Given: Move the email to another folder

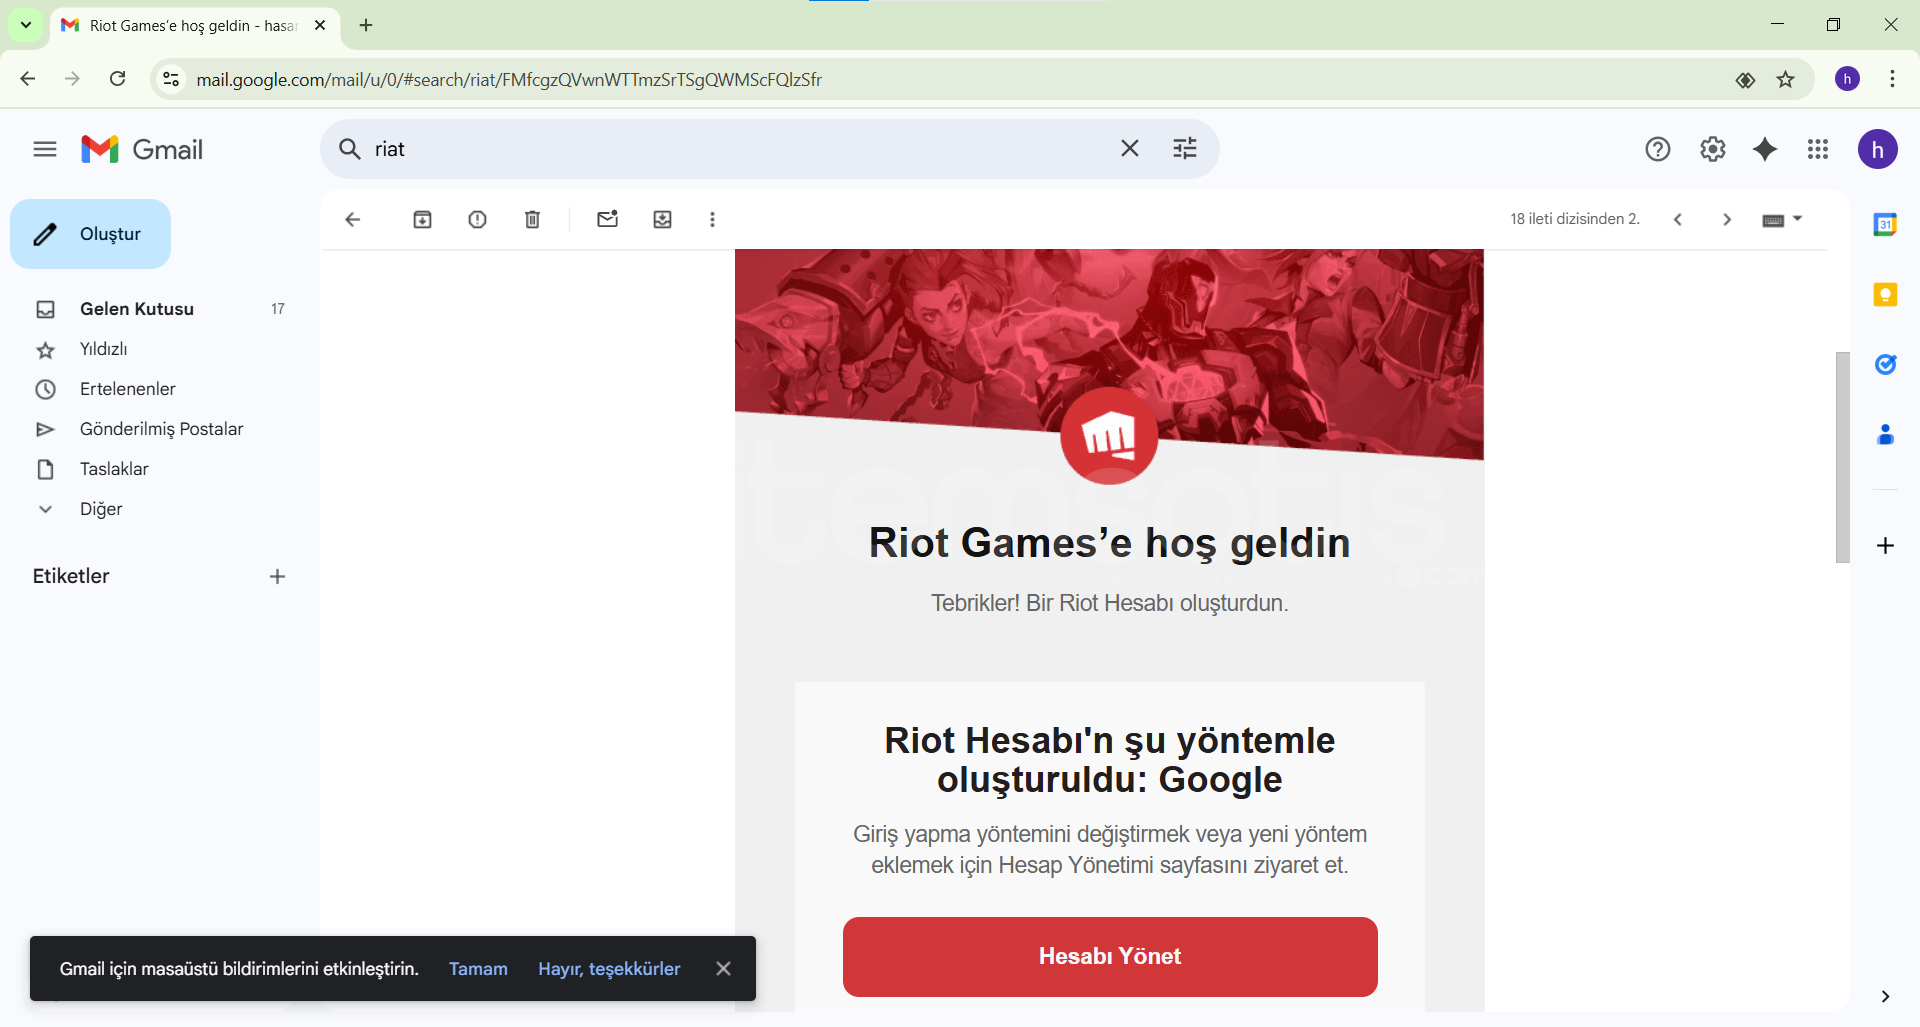Looking at the screenshot, I should click(x=662, y=219).
